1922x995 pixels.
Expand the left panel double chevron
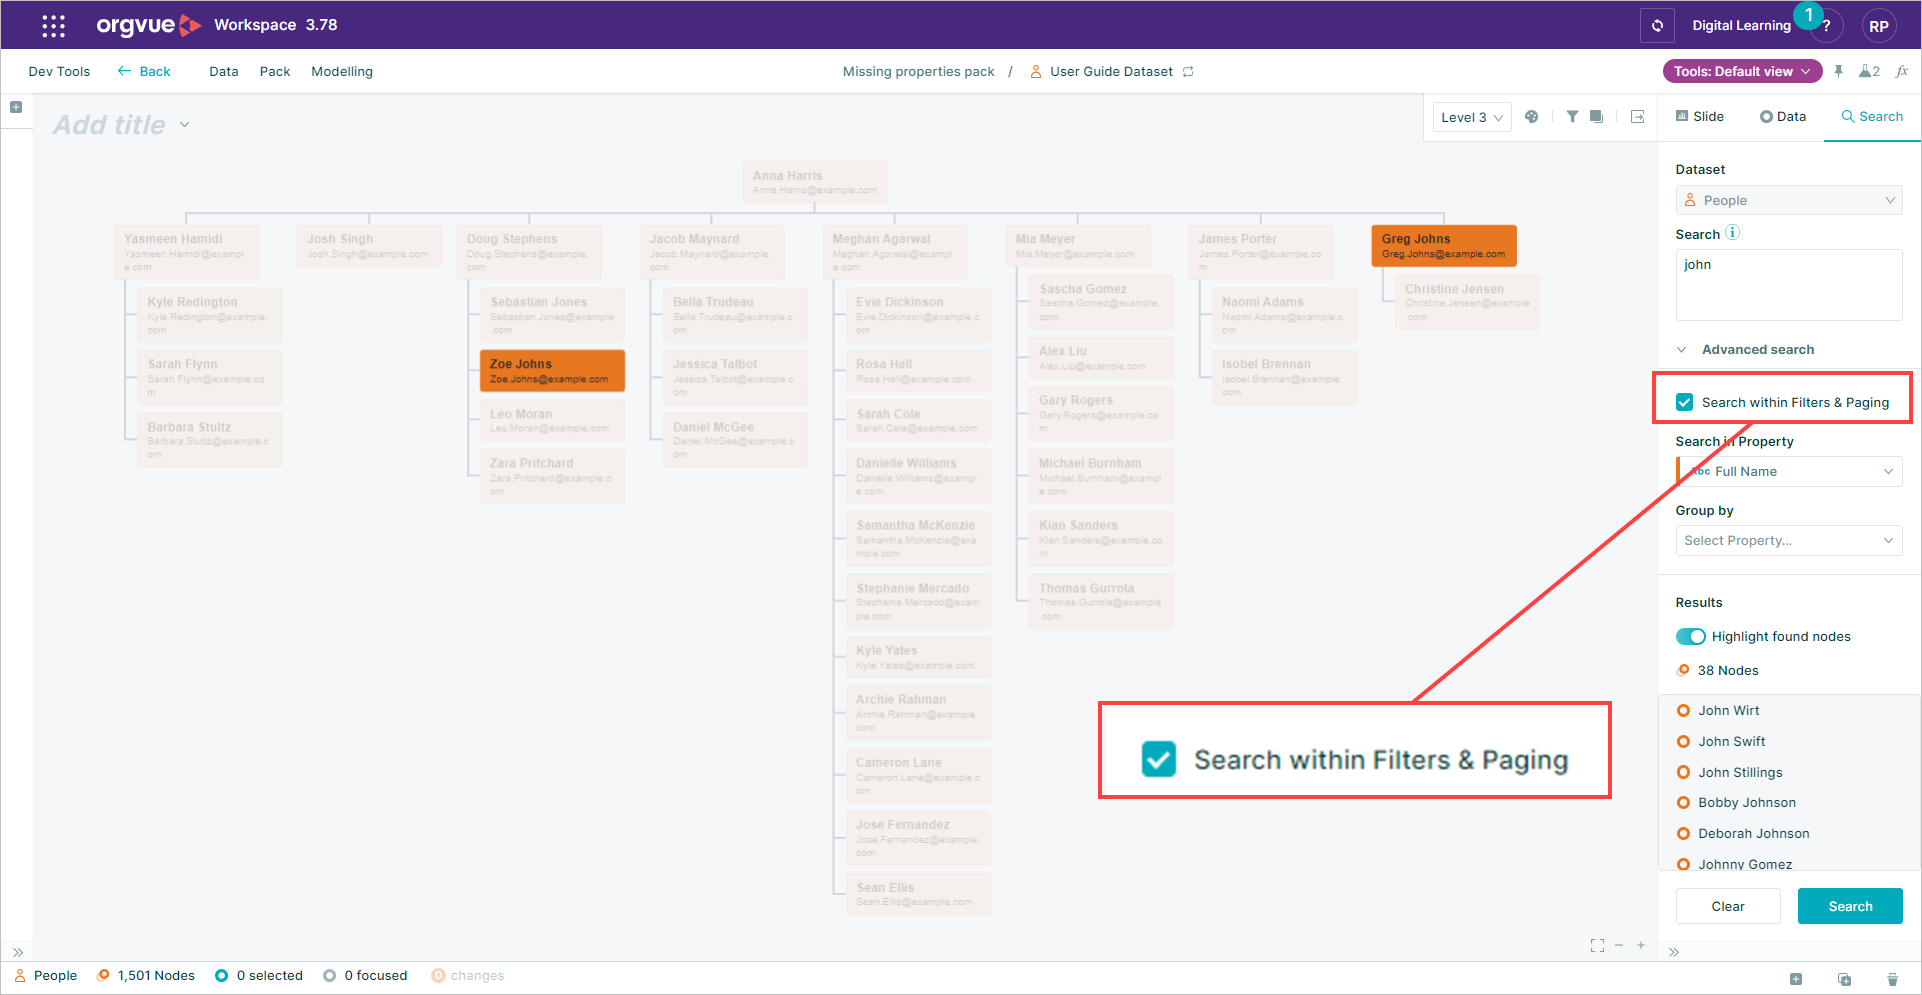(17, 952)
